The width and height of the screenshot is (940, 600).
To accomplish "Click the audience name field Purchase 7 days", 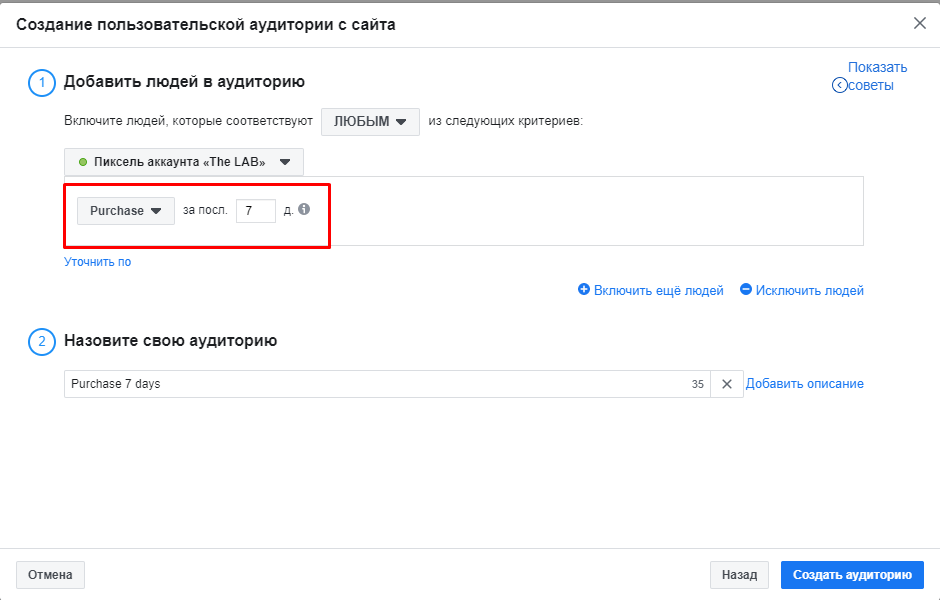I will click(x=300, y=383).
